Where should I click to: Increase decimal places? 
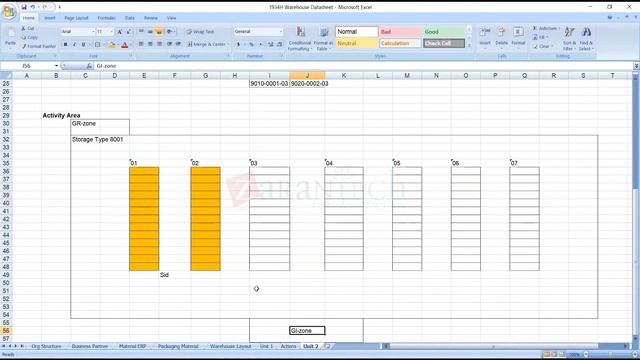tap(271, 44)
